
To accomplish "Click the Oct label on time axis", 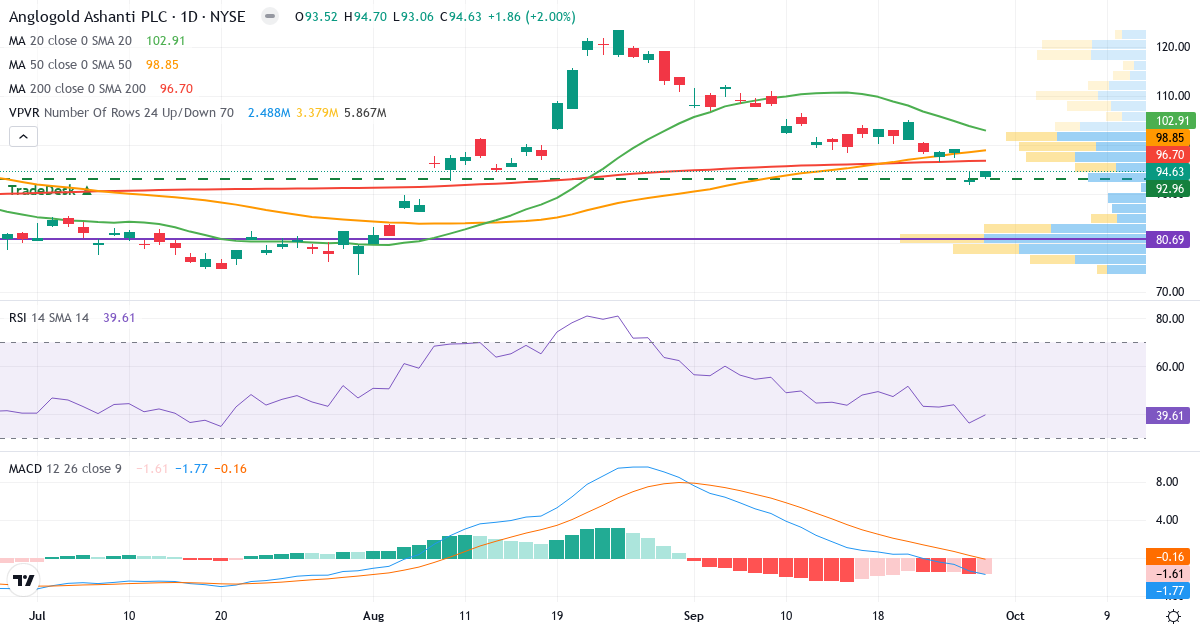I will tap(1015, 615).
